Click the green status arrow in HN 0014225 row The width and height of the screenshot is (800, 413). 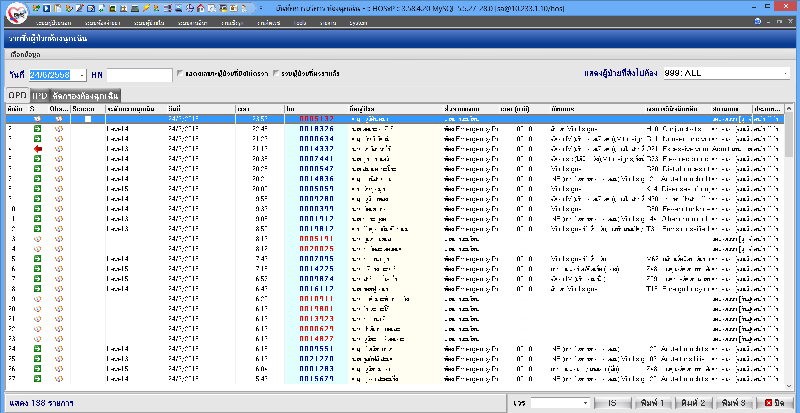point(37,269)
